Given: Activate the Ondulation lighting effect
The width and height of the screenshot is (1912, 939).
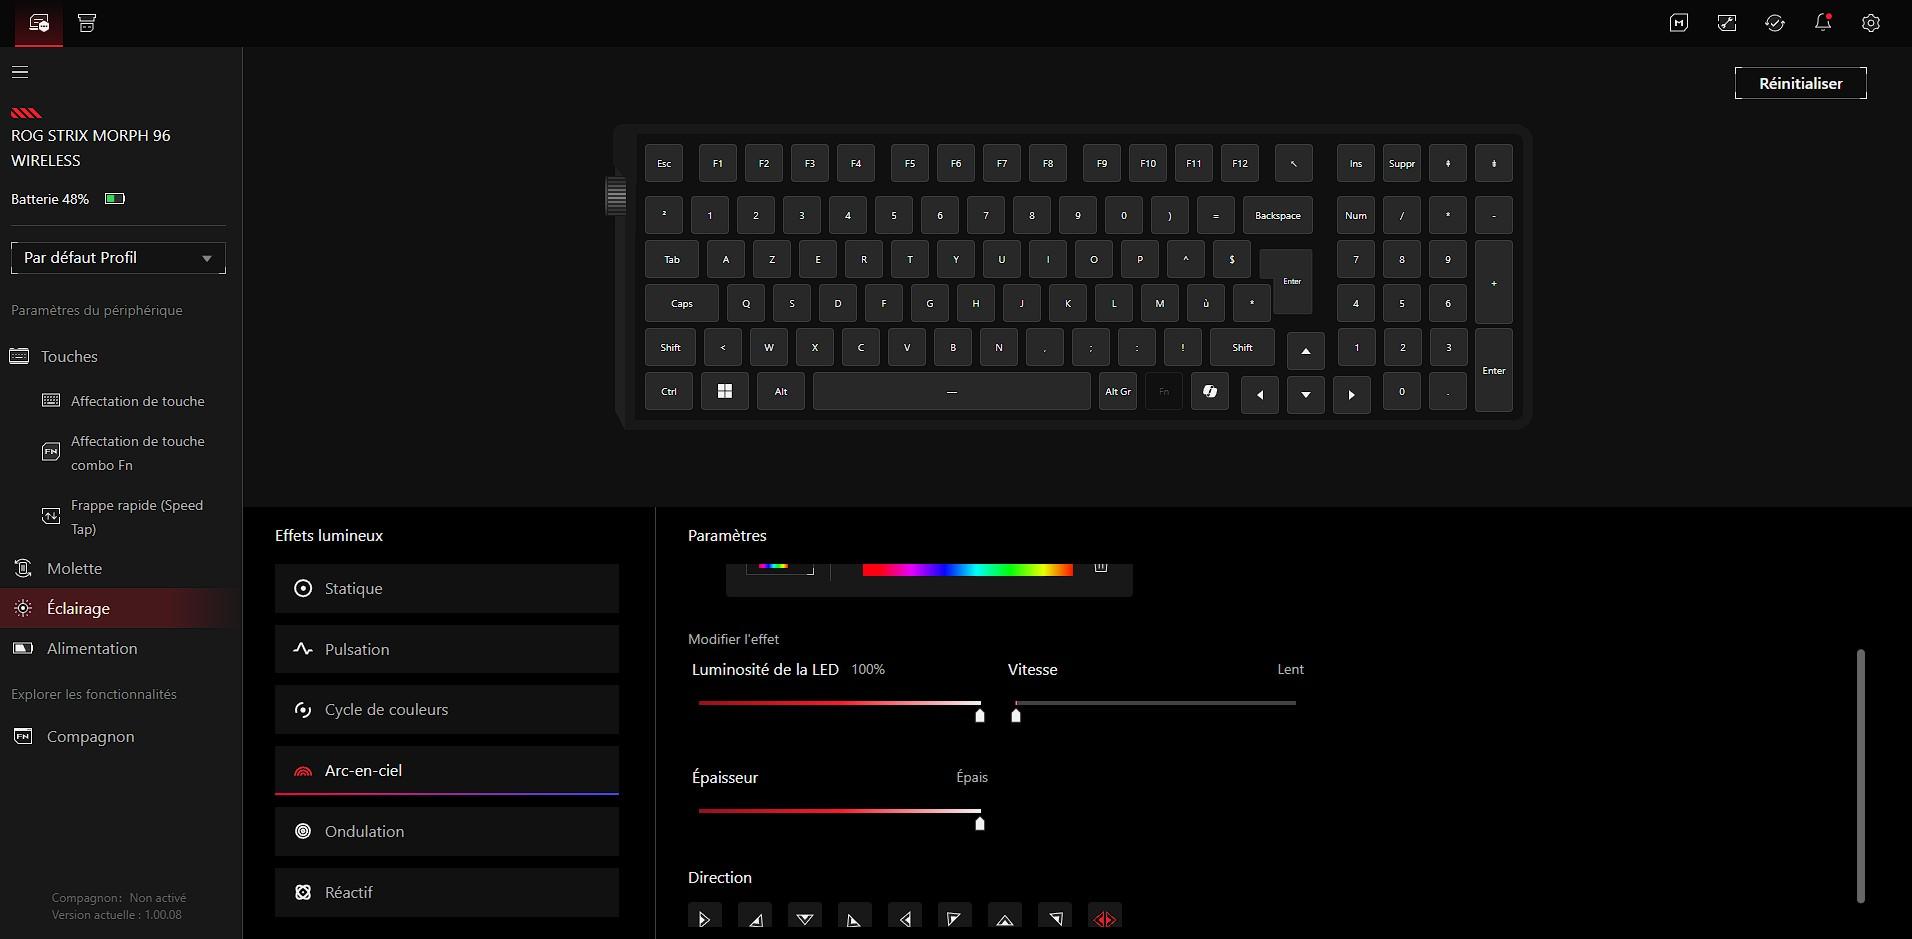Looking at the screenshot, I should click(363, 831).
